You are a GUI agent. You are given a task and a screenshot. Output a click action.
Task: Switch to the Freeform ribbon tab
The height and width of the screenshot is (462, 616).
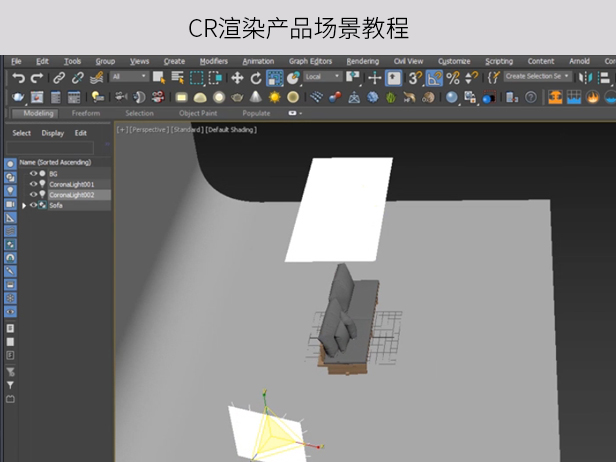click(86, 113)
